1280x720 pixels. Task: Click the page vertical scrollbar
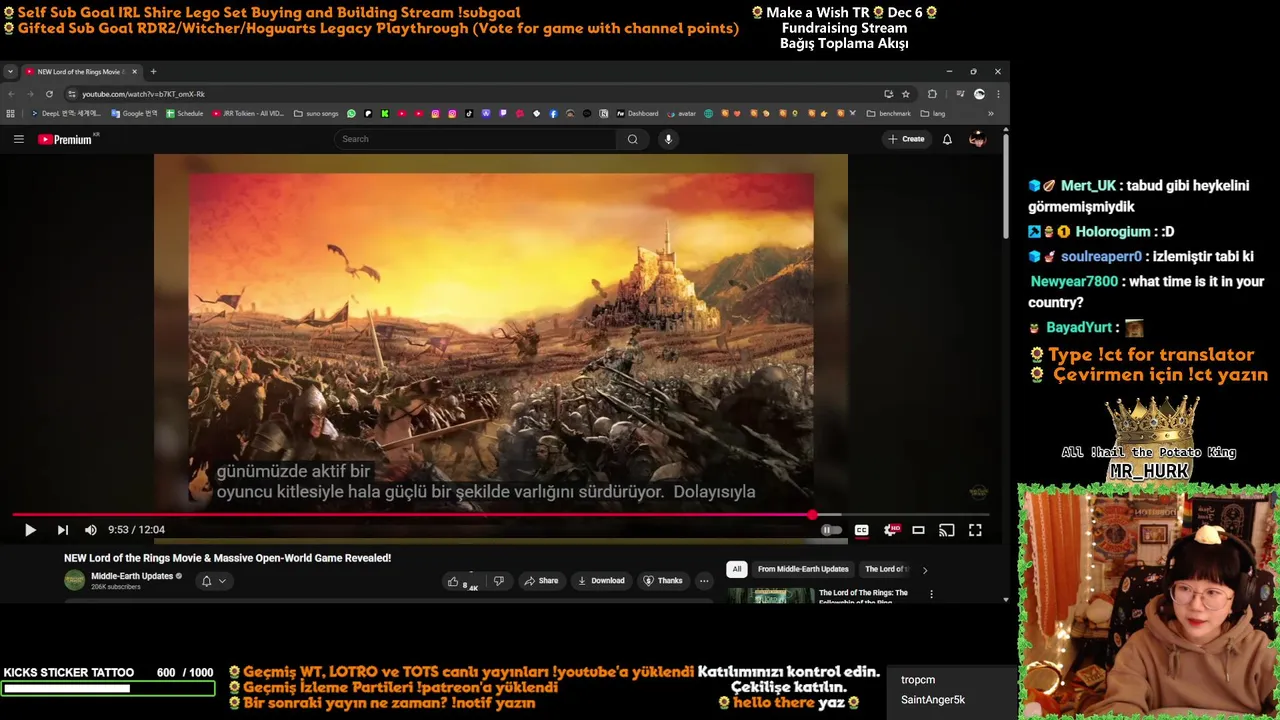click(x=1005, y=185)
